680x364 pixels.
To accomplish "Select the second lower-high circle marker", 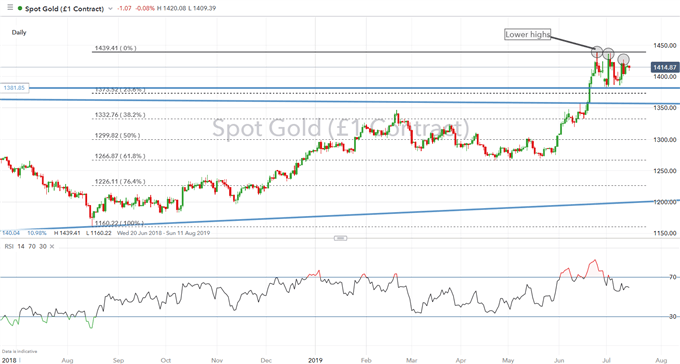I will point(608,54).
